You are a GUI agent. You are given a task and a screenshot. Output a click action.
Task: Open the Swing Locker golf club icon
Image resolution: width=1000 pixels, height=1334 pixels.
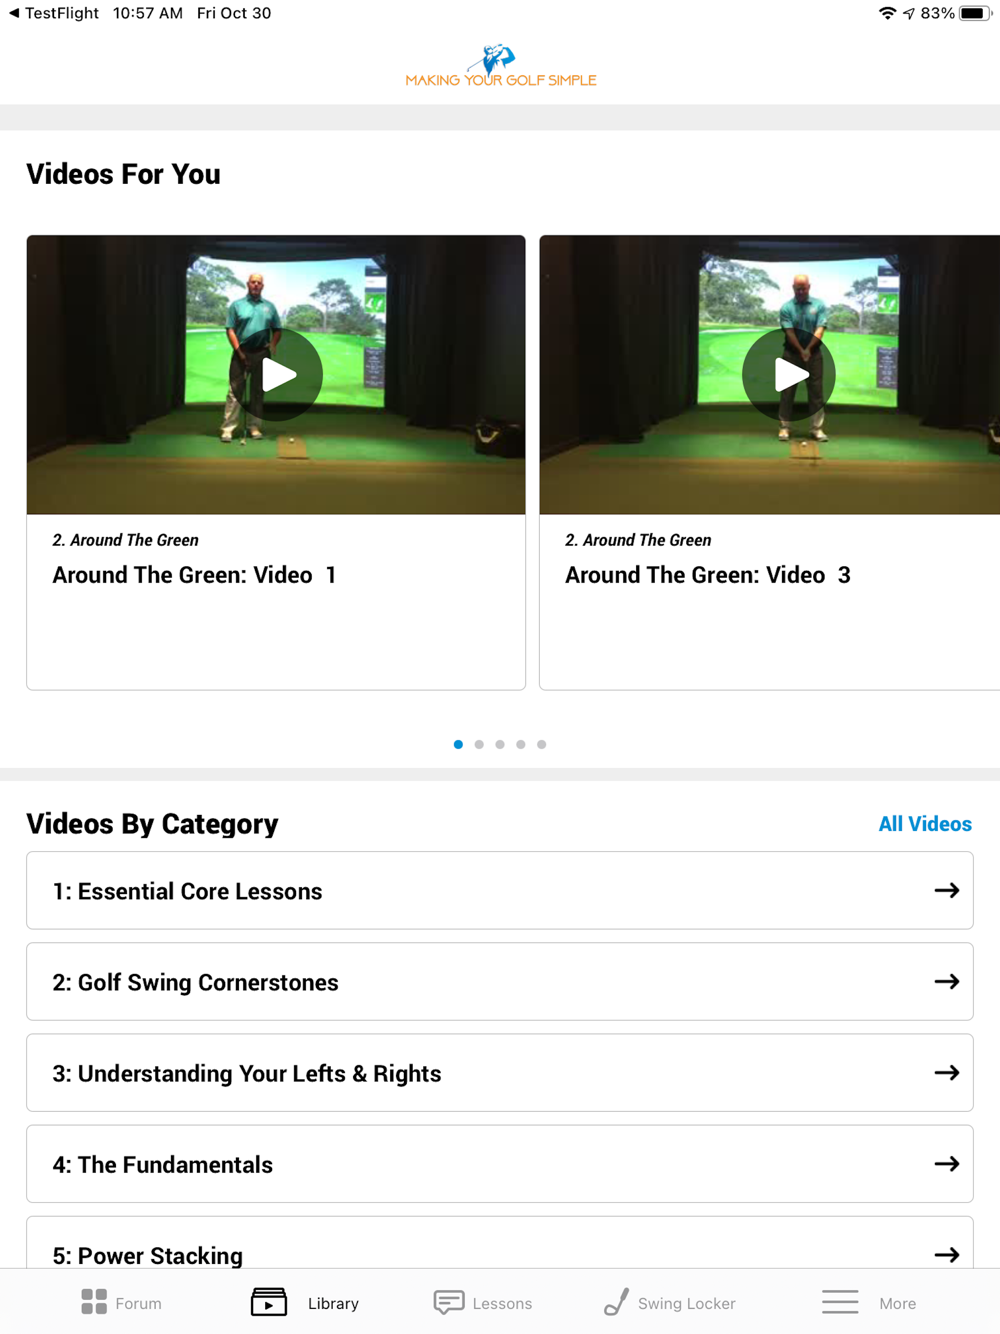point(616,1302)
